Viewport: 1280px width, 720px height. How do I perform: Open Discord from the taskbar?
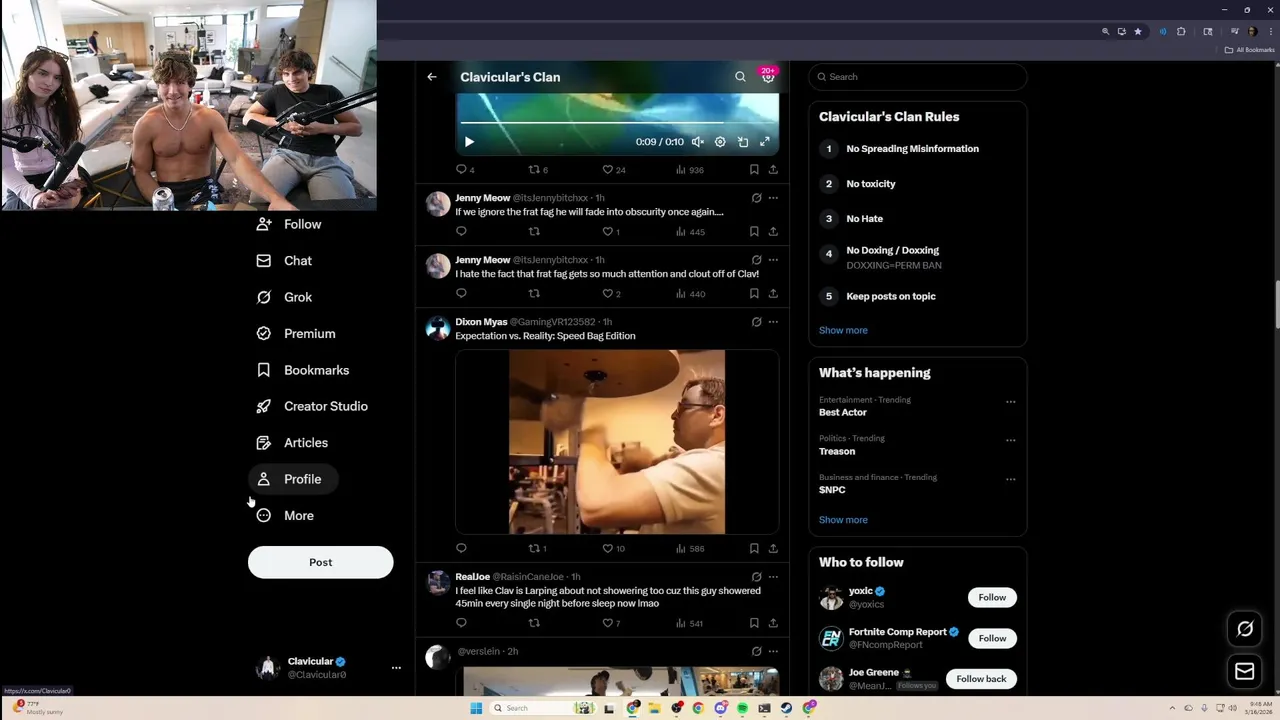720,708
